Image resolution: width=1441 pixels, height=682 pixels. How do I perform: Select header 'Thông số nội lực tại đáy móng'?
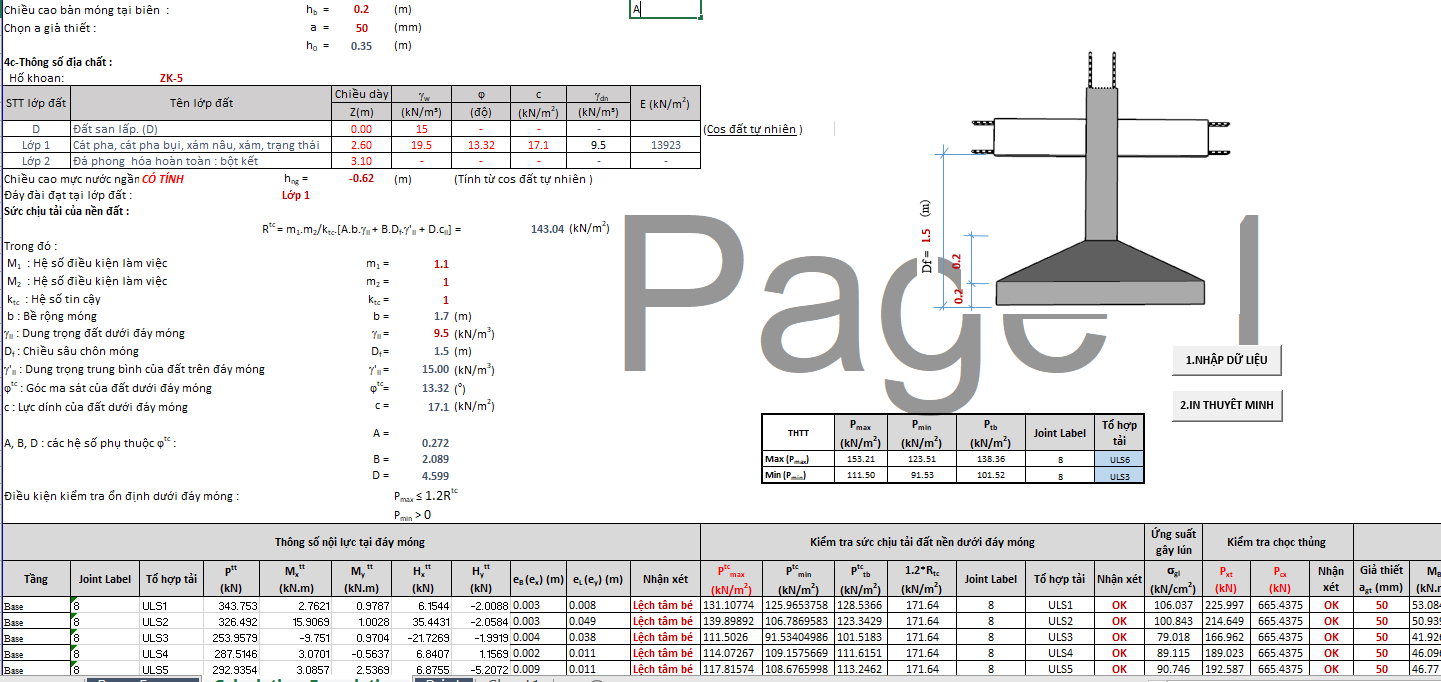click(x=350, y=542)
